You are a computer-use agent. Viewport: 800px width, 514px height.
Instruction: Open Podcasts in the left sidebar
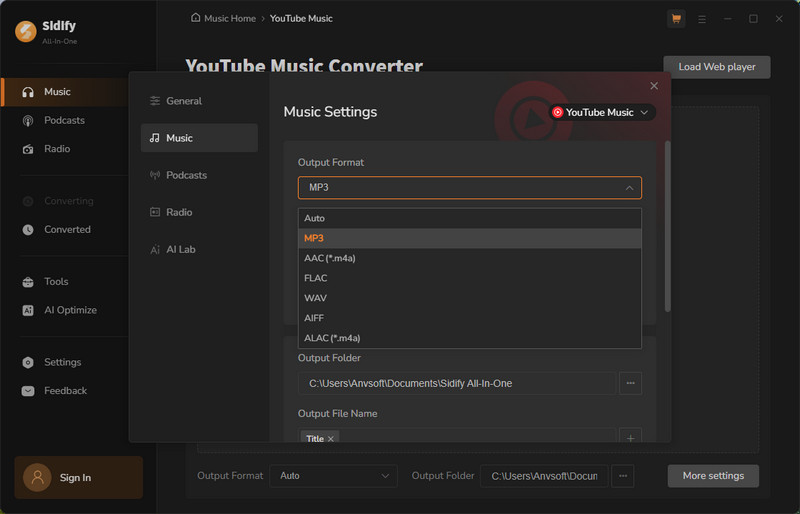65,120
